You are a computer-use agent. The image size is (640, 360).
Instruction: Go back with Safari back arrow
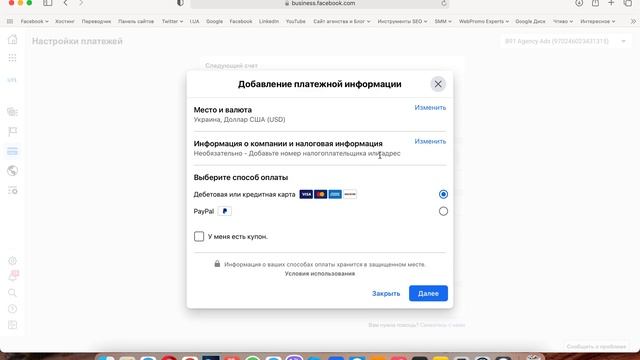tap(65, 3)
